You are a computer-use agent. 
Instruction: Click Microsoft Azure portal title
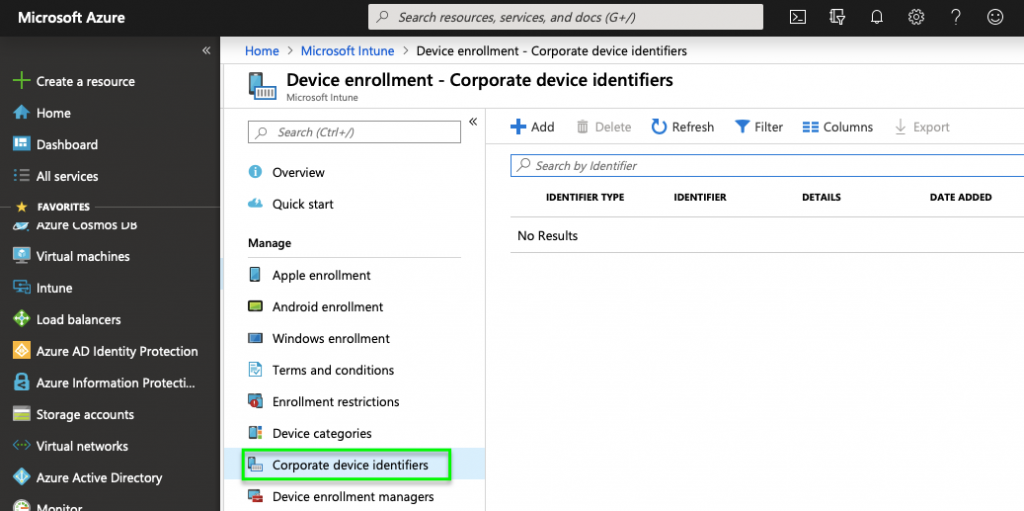(71, 18)
